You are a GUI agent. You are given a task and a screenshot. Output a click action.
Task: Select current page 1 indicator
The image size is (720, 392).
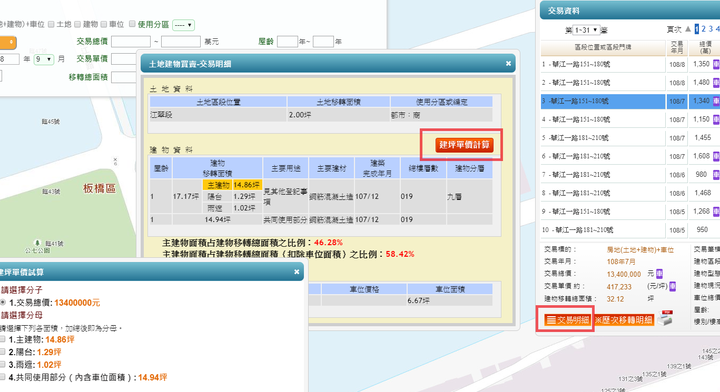697,29
